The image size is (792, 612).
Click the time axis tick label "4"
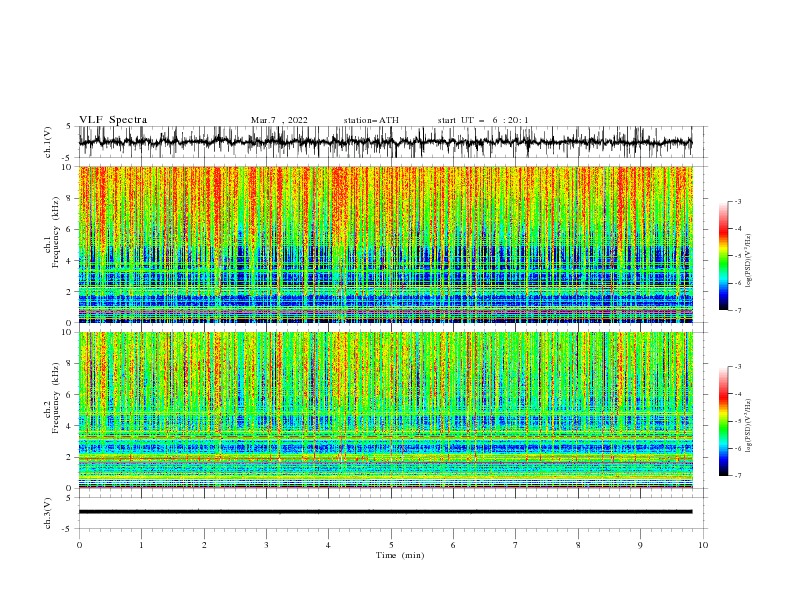[328, 545]
